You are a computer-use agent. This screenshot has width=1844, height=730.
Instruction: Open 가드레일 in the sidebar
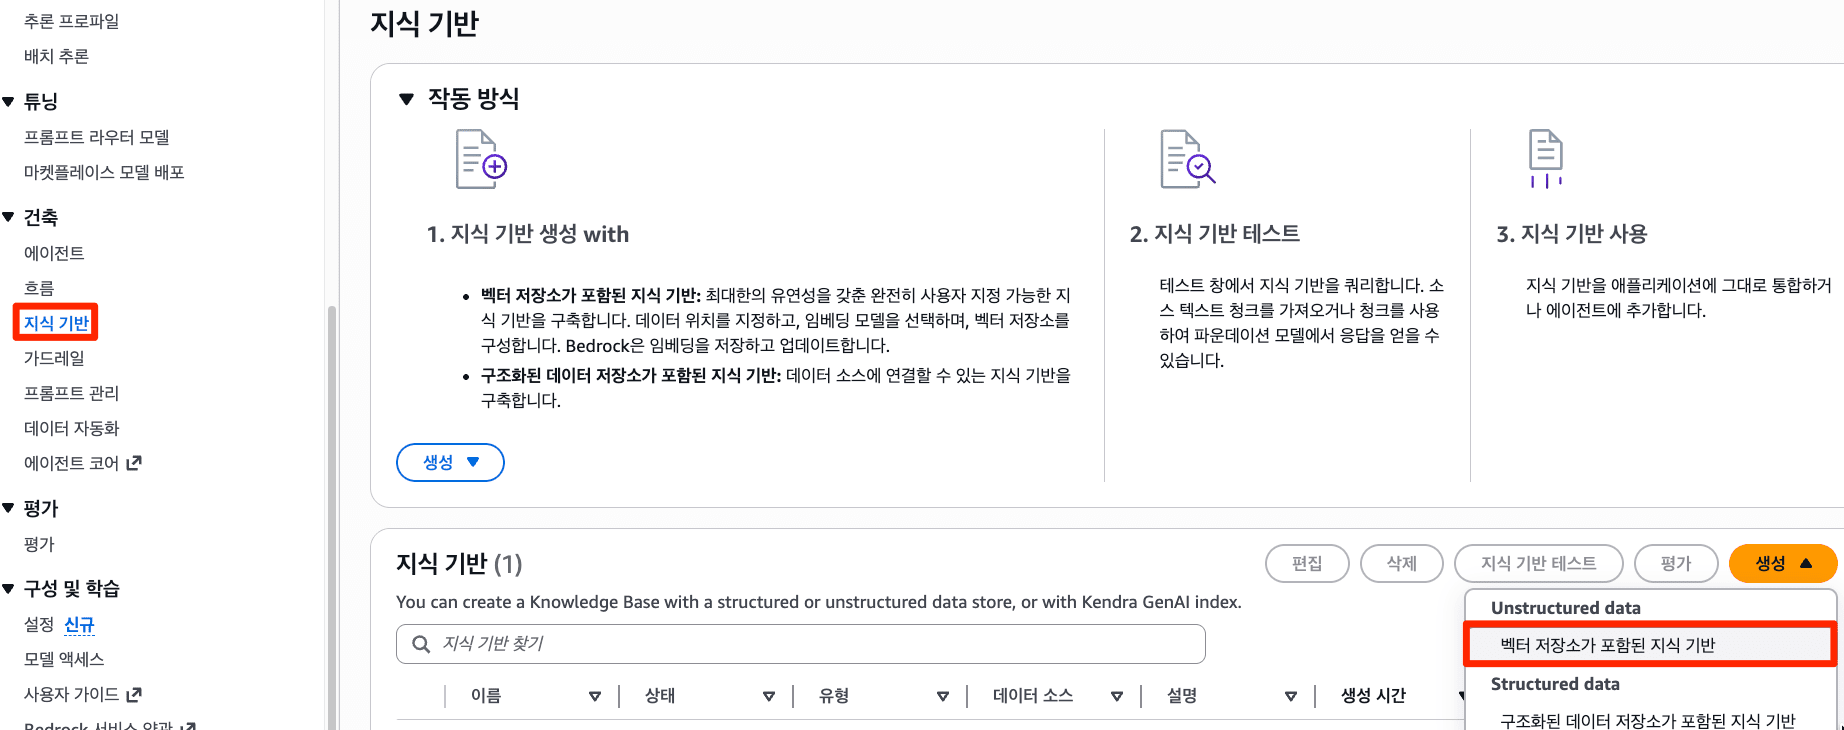[x=54, y=358]
